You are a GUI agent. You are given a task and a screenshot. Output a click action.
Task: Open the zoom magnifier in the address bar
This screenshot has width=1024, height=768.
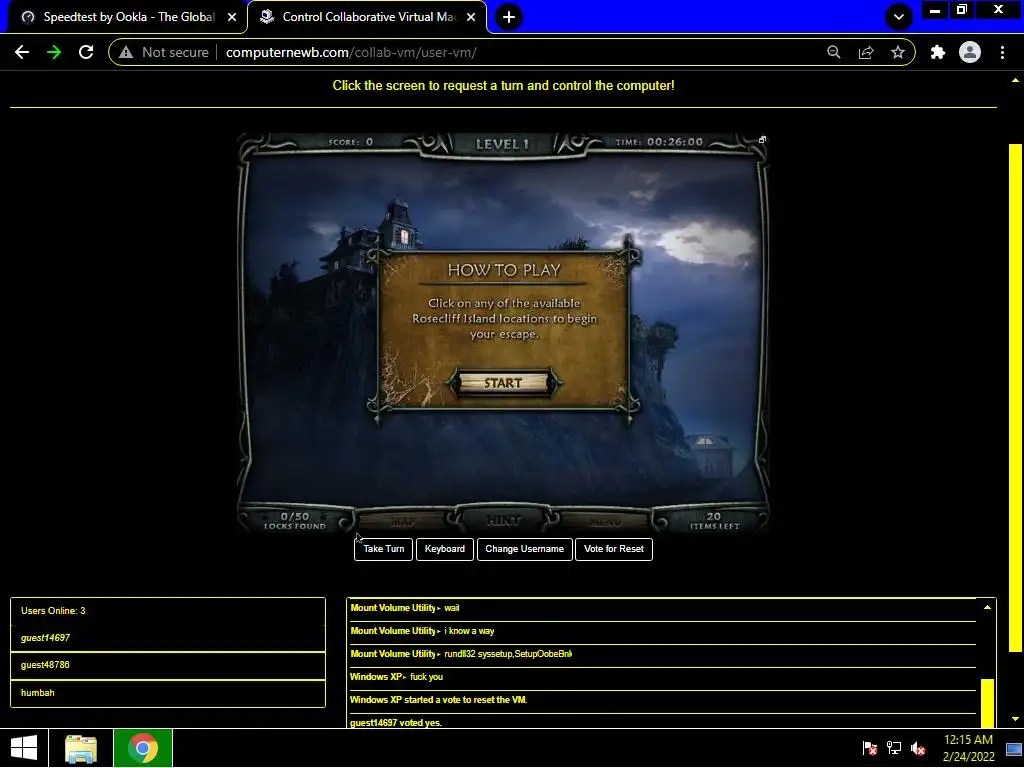pyautogui.click(x=833, y=52)
